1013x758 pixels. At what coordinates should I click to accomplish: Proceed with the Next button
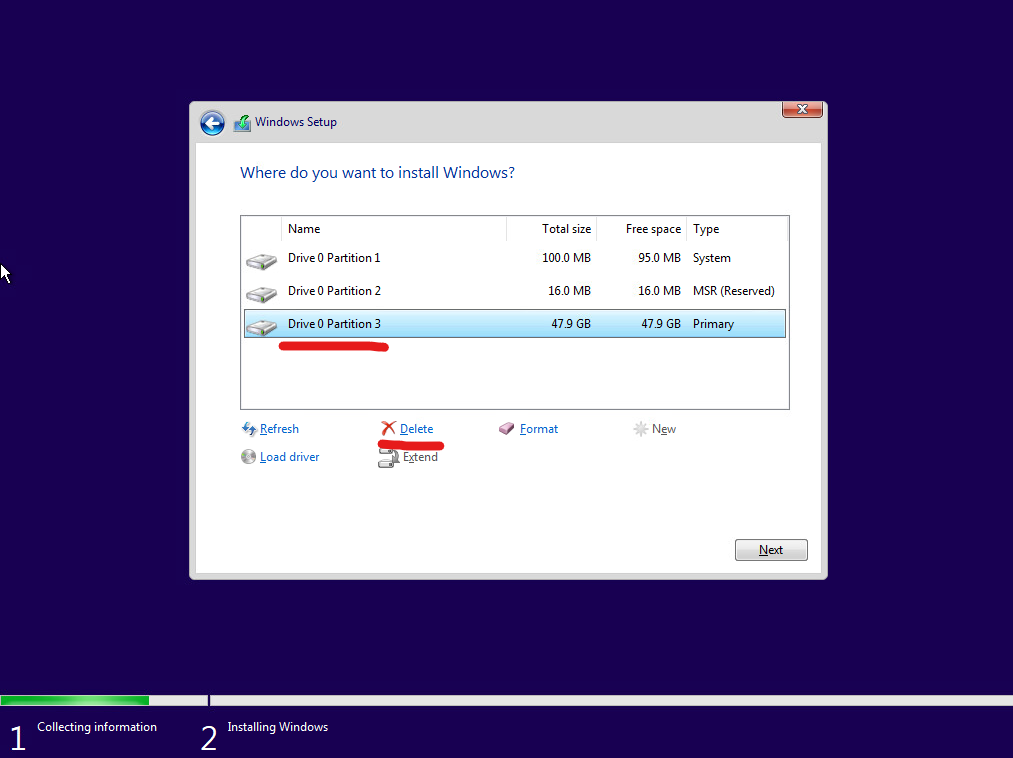771,550
